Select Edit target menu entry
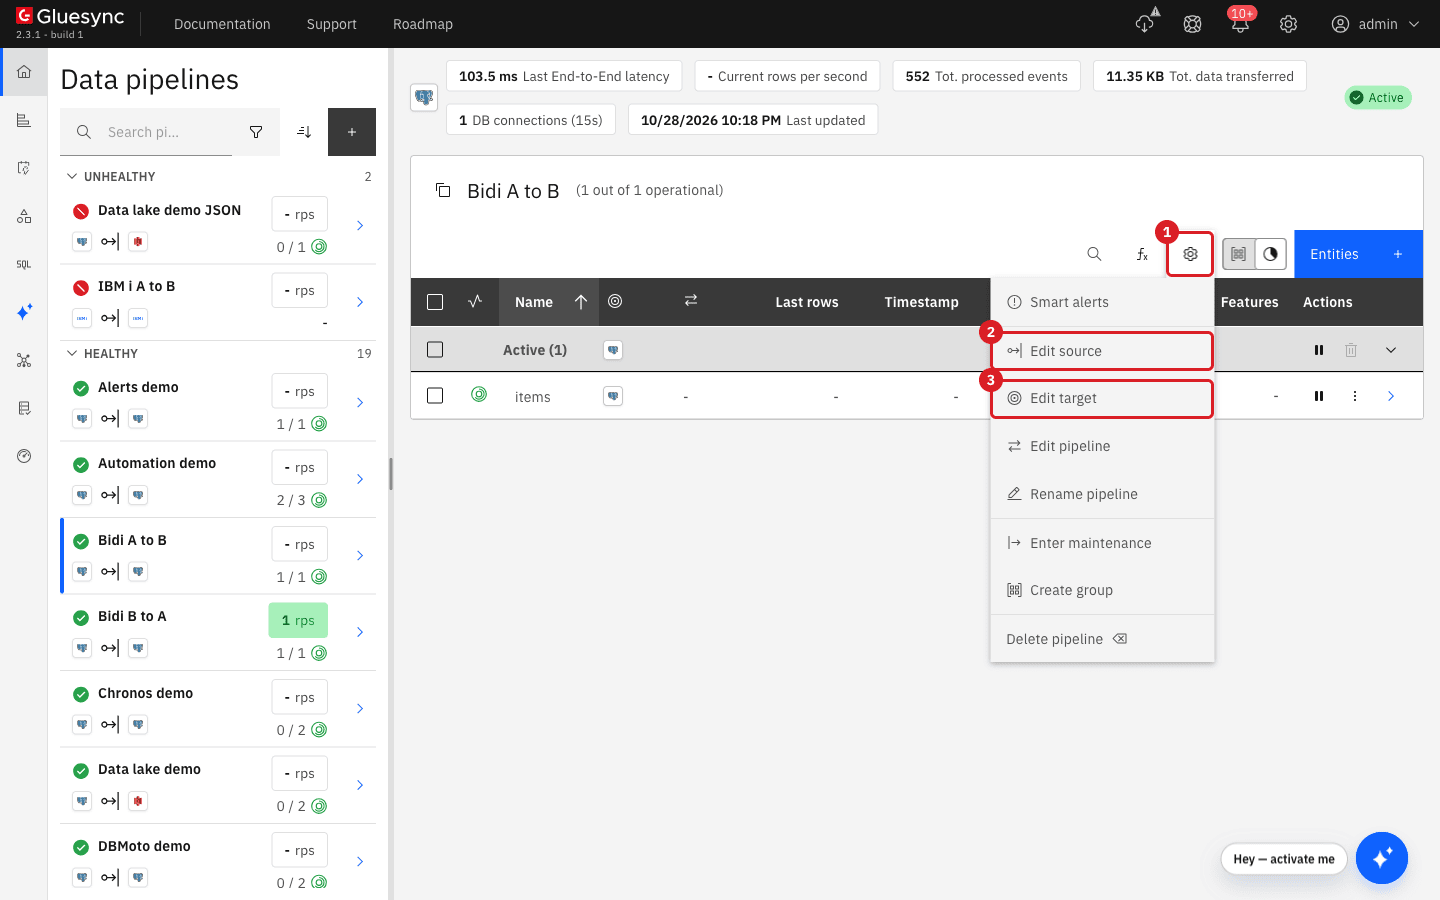Viewport: 1440px width, 900px height. [x=1102, y=398]
